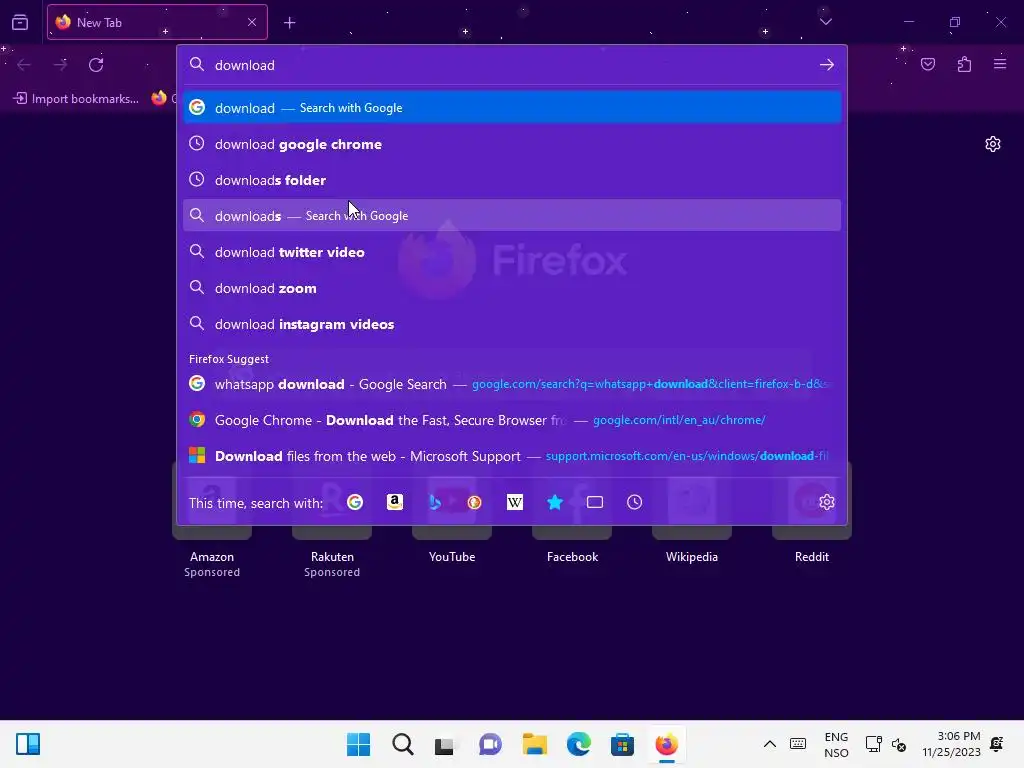The height and width of the screenshot is (768, 1024).
Task: Open Task View icon on taskbar
Action: [x=445, y=744]
